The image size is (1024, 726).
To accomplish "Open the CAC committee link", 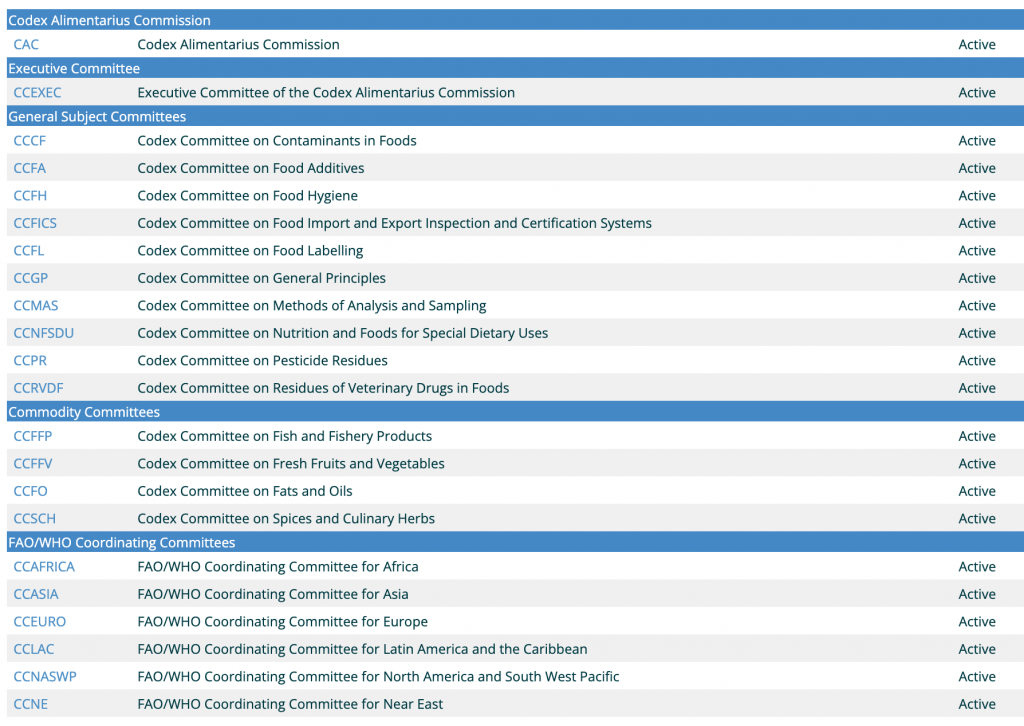I will 26,44.
